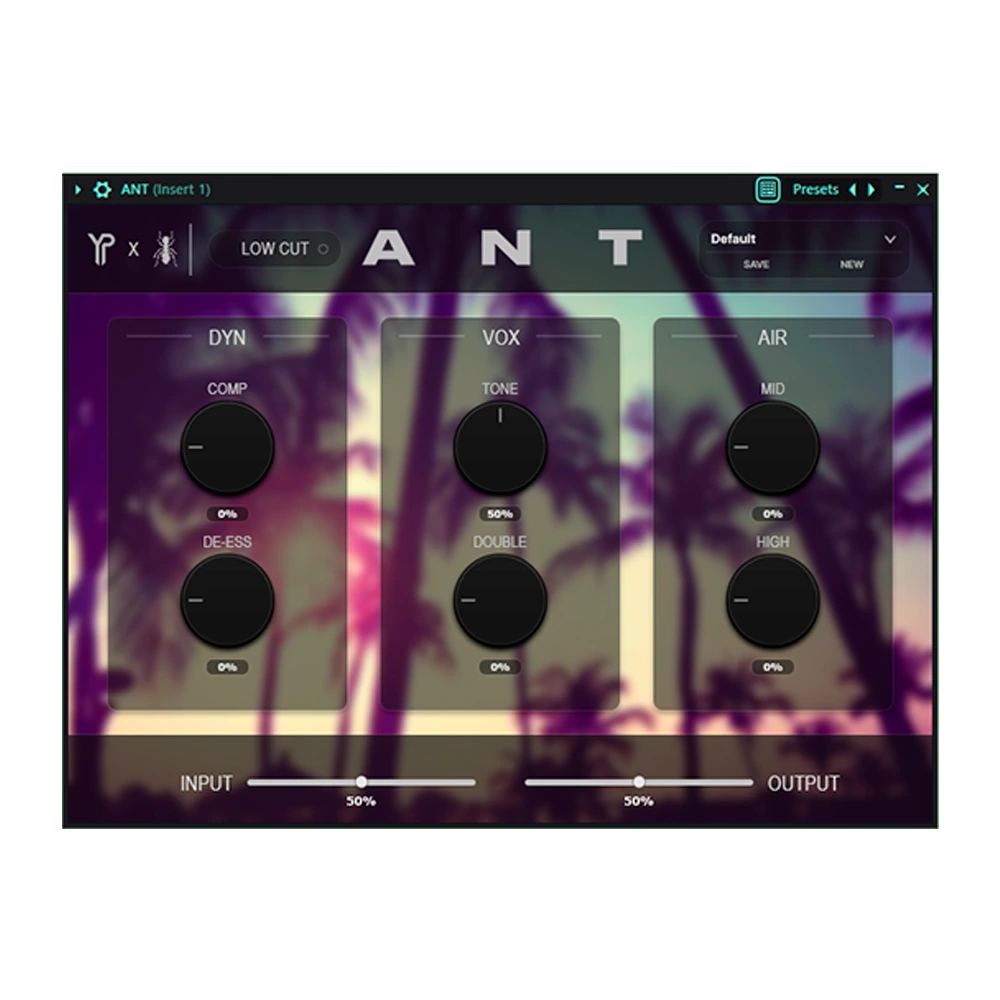Click the COMP knob
This screenshot has height=1000, width=1000.
(228, 447)
